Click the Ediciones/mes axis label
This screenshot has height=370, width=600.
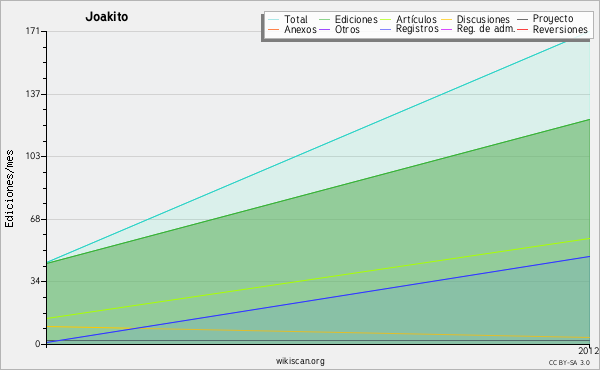point(10,189)
